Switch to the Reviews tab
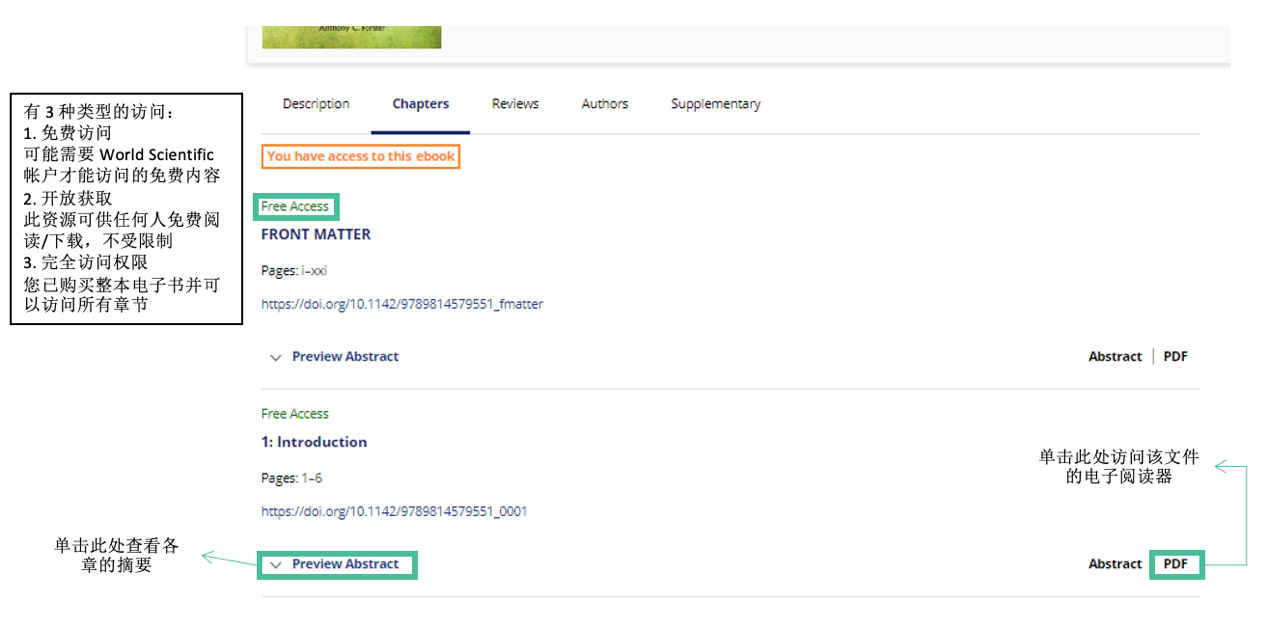The image size is (1268, 629). coord(515,104)
